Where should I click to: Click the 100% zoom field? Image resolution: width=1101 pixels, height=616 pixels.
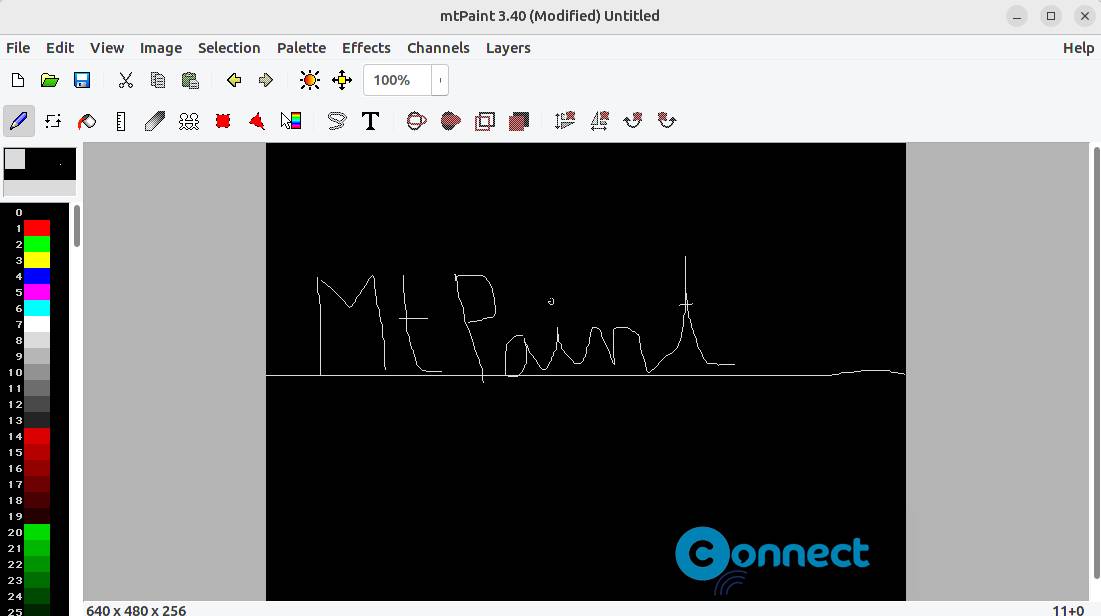pos(397,80)
